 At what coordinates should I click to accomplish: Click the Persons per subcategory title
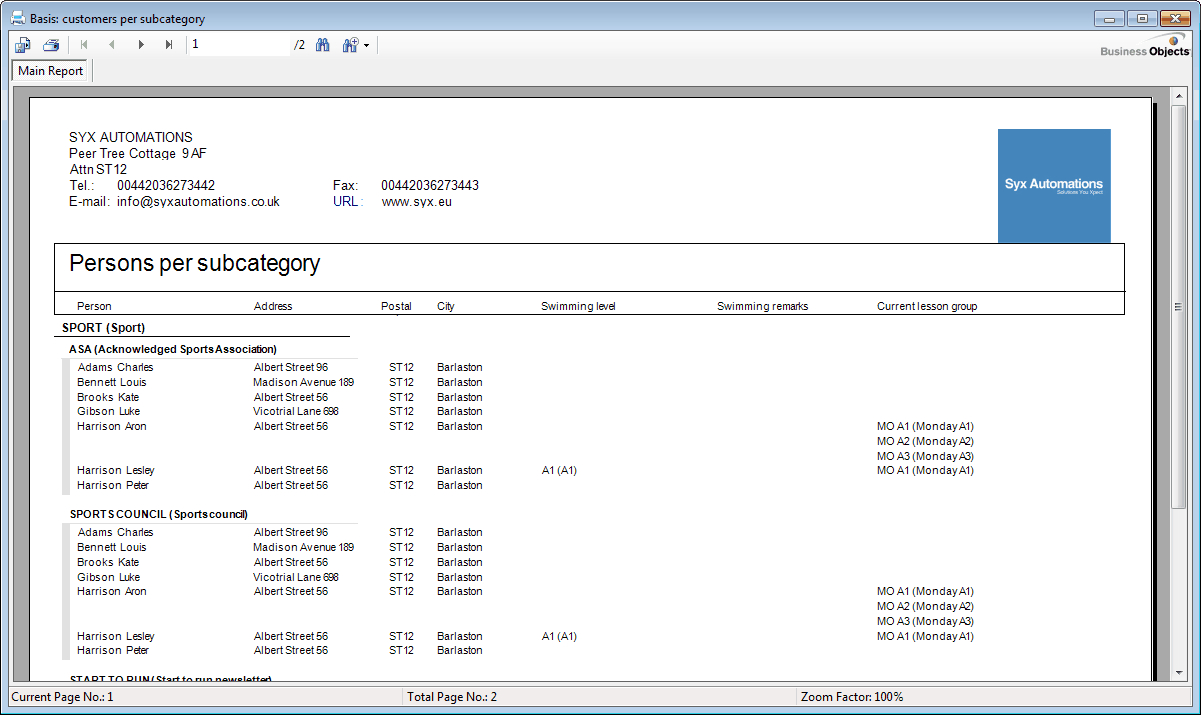point(194,264)
